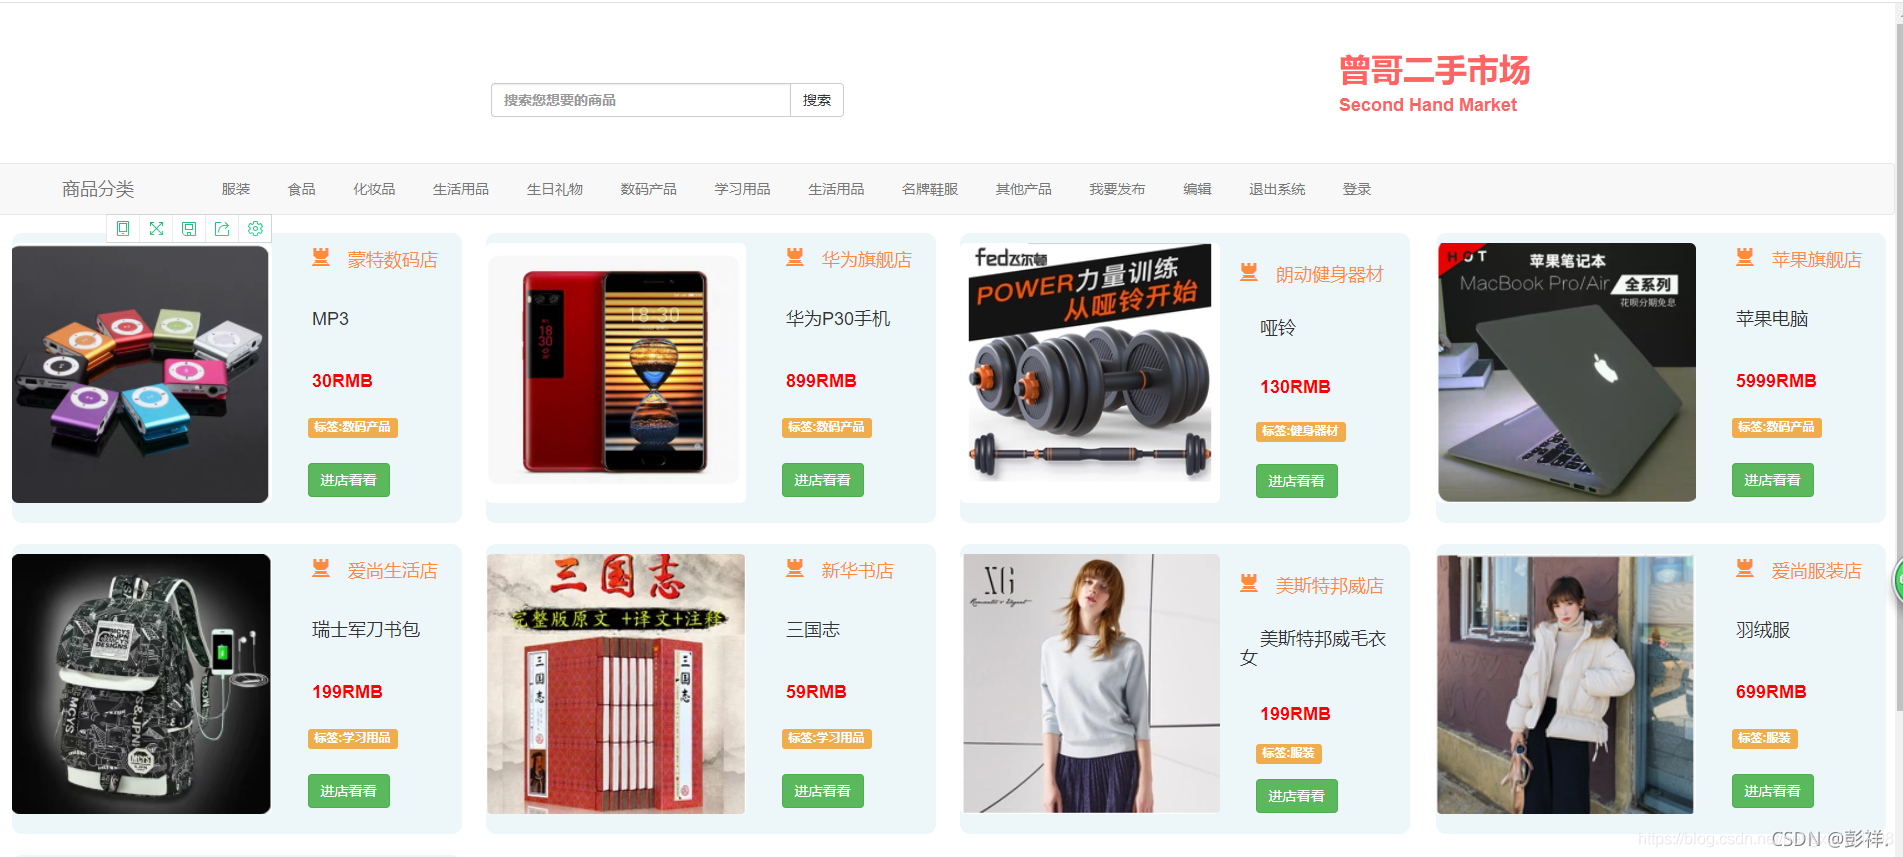
Task: Click 退出系统 in the navigation bar
Action: coord(1277,189)
